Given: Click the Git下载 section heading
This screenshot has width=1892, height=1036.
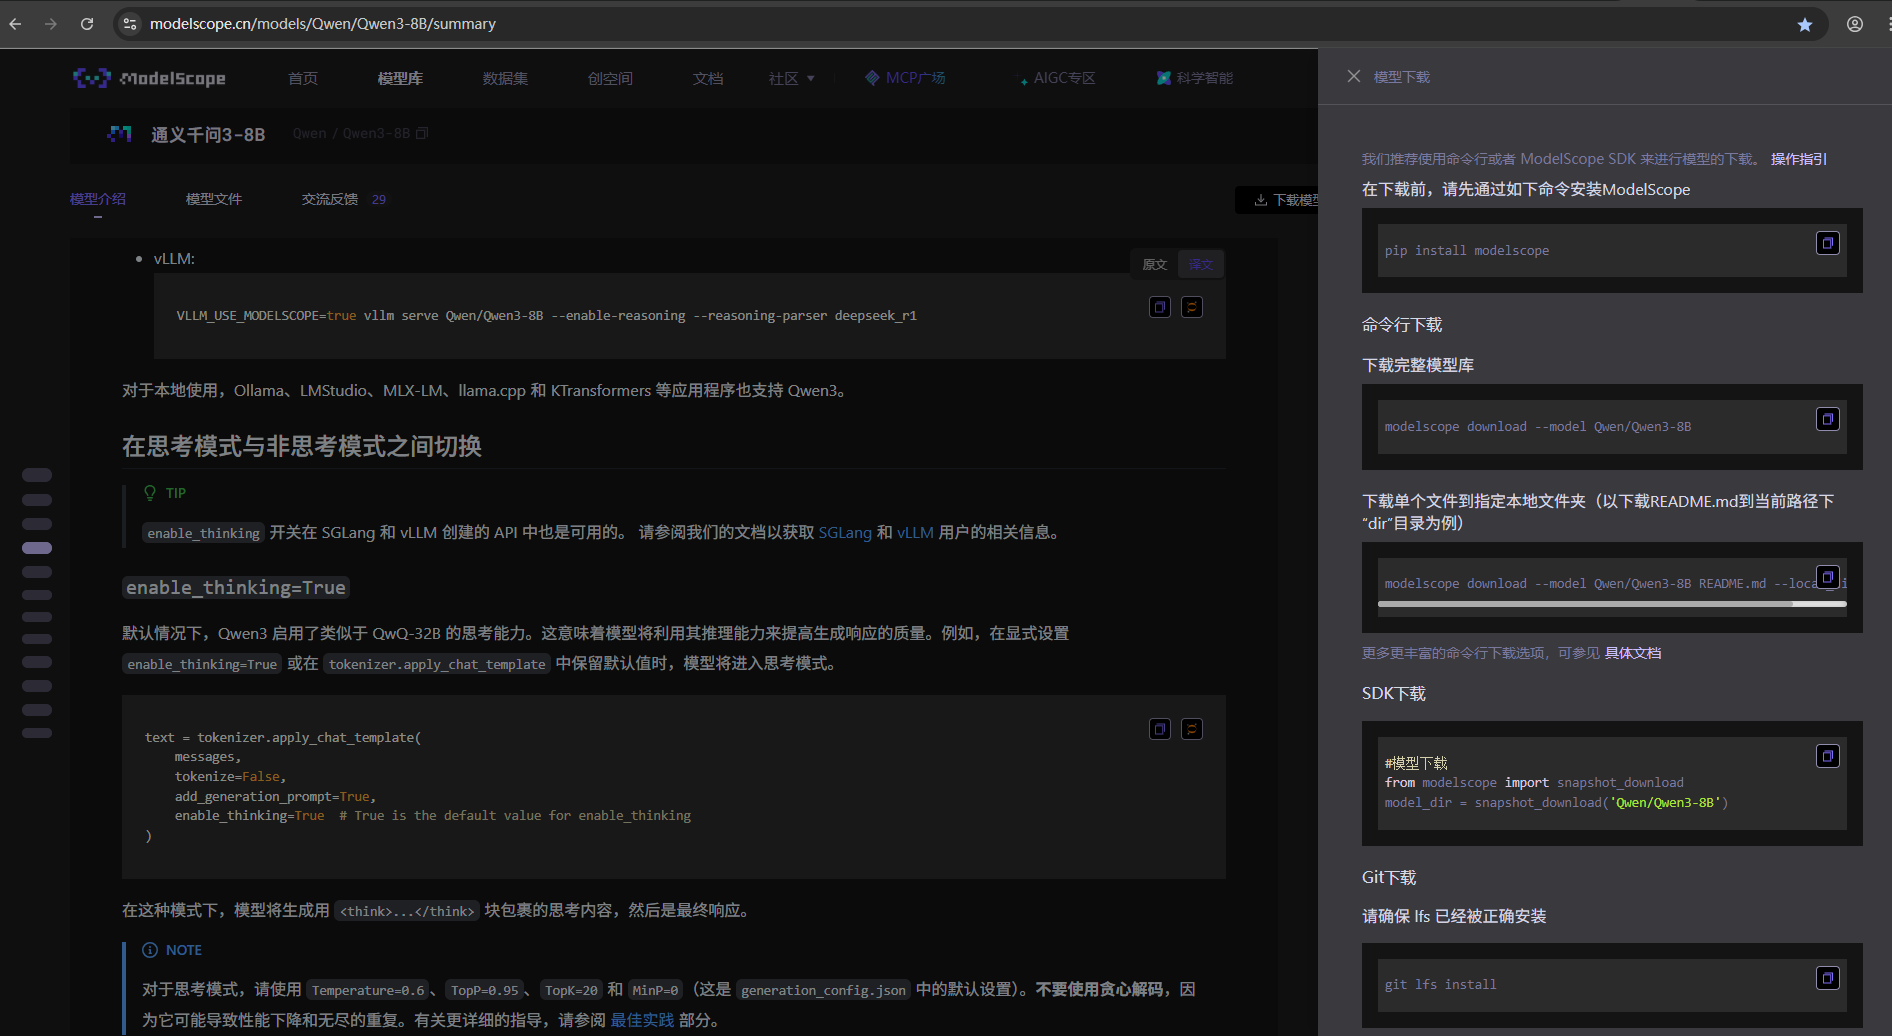Looking at the screenshot, I should (x=1389, y=878).
